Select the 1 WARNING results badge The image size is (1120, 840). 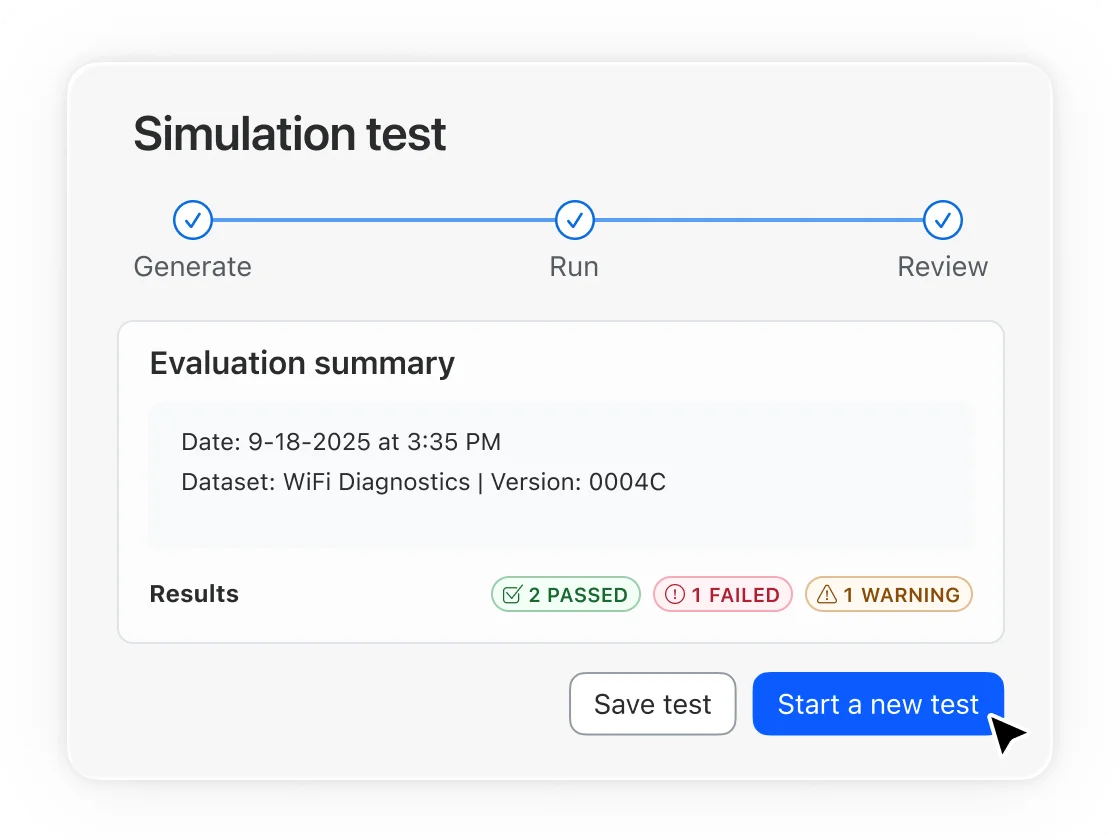click(888, 594)
